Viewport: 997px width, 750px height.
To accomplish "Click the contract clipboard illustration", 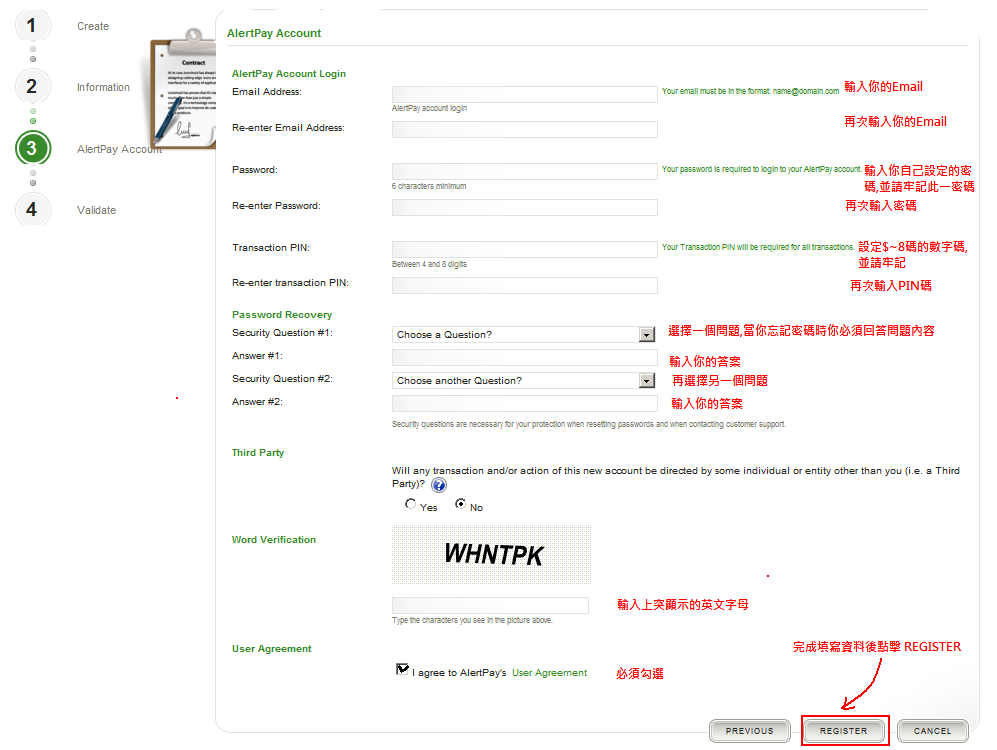I will click(183, 88).
